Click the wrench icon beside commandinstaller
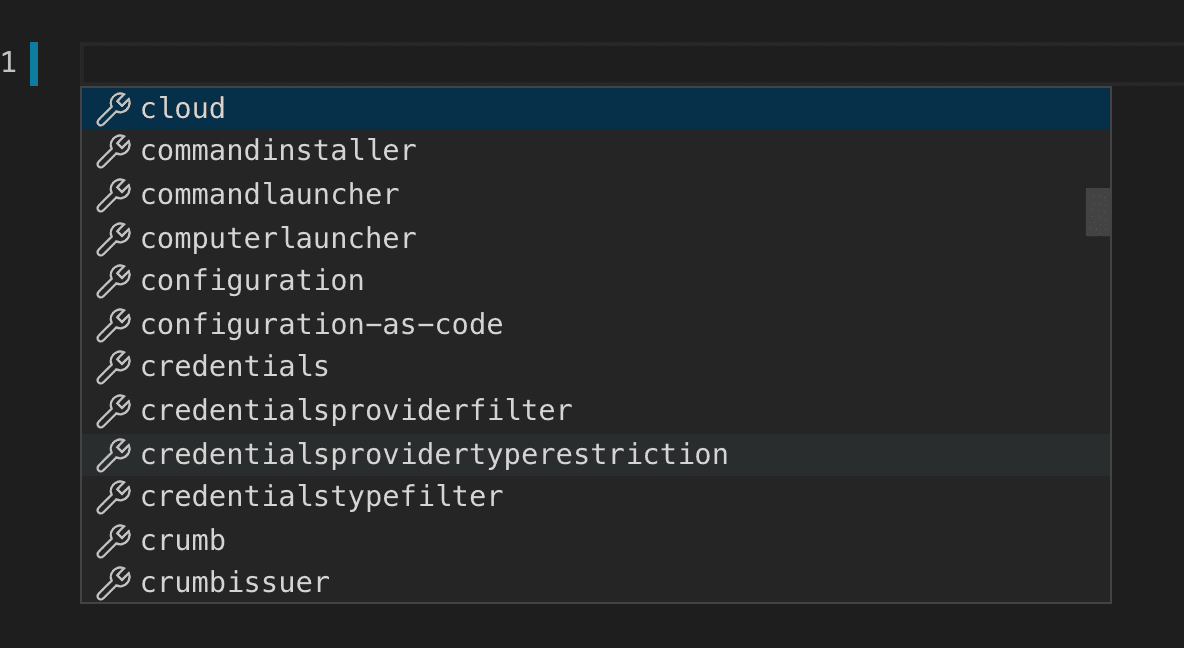 coord(112,150)
